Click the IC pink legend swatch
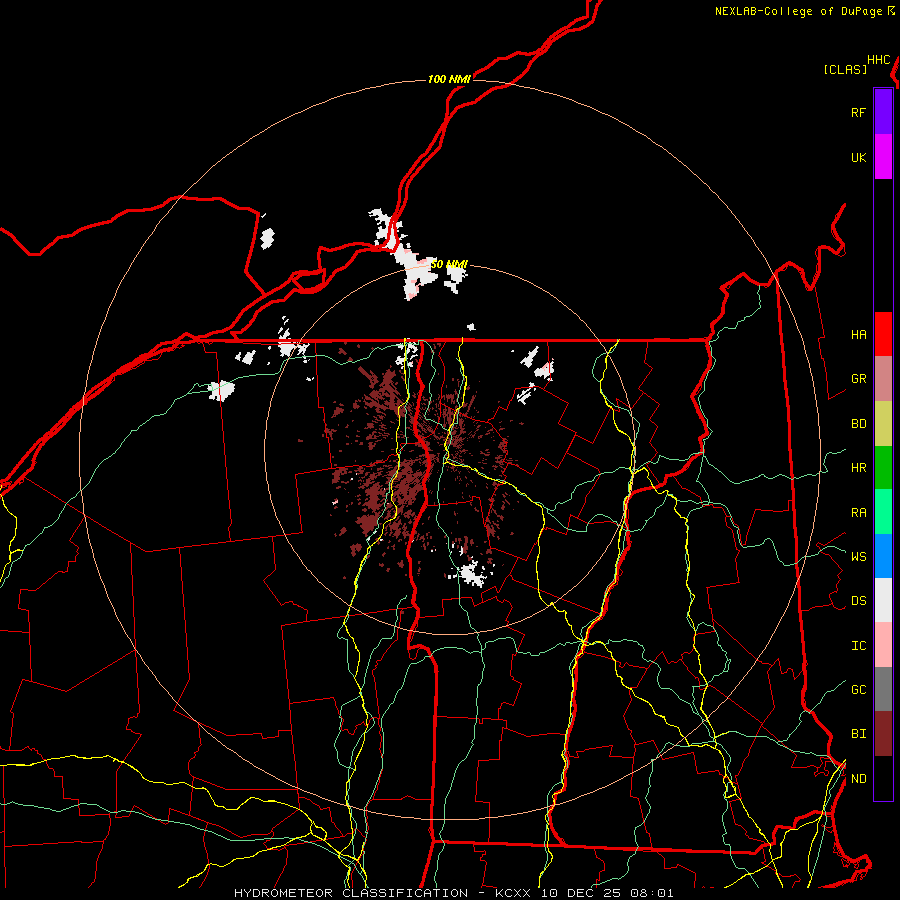 pos(883,645)
